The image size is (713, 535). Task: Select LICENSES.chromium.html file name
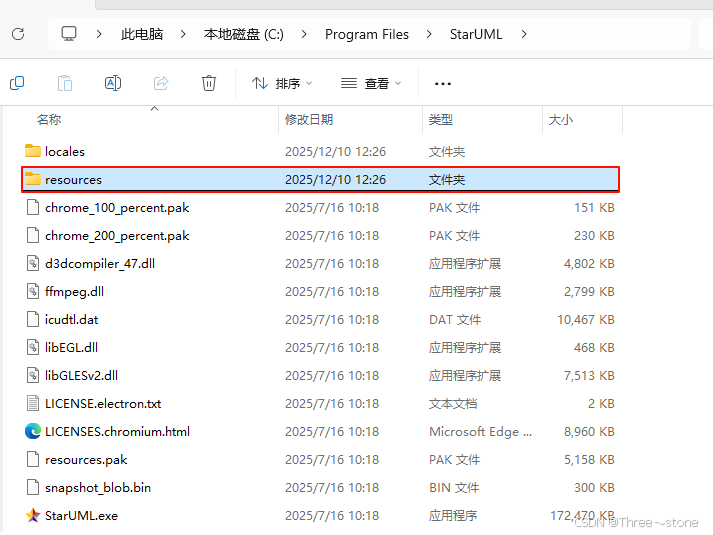[117, 431]
